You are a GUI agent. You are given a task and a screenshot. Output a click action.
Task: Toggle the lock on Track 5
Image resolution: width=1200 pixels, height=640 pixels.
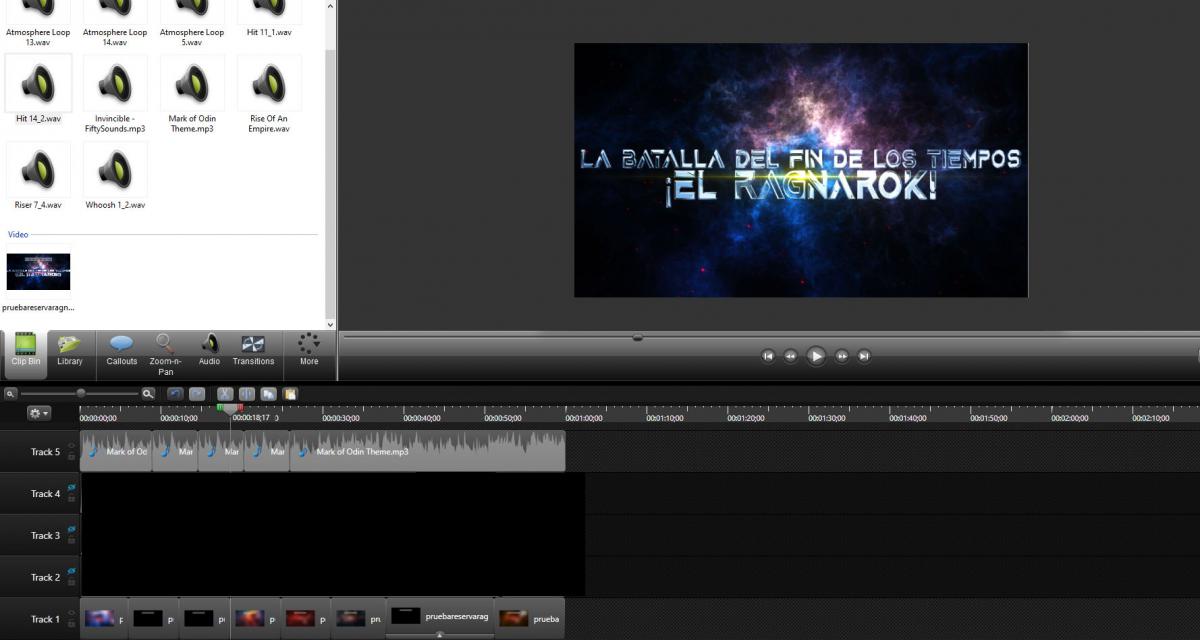[71, 457]
